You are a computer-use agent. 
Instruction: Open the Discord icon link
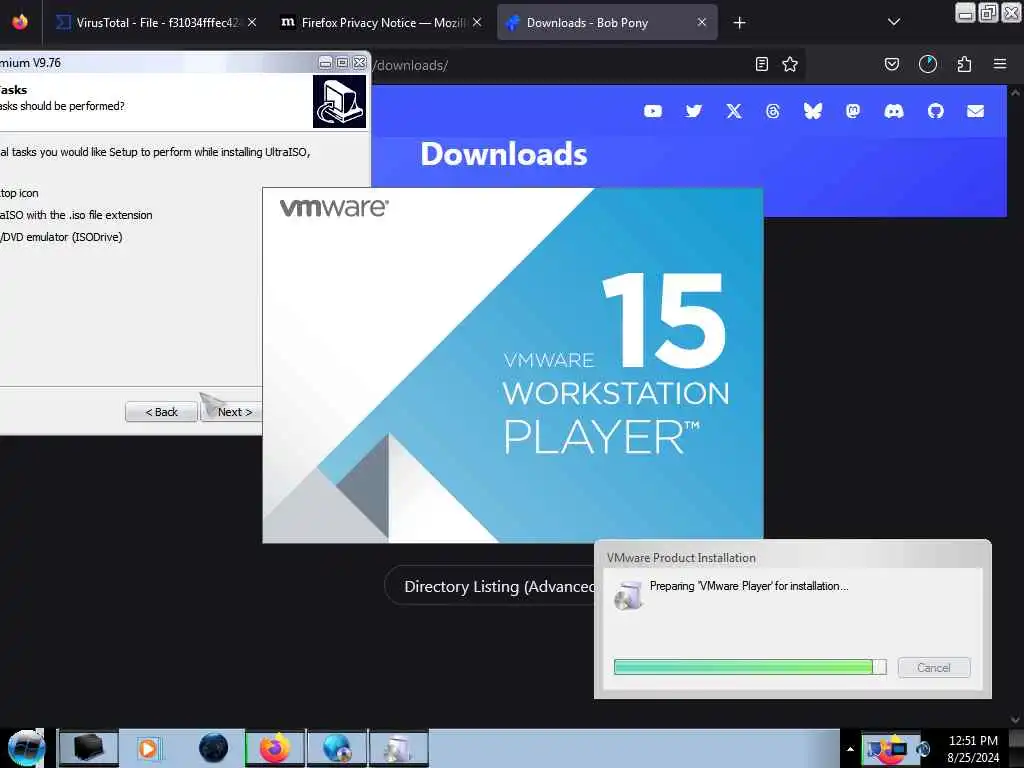coord(893,111)
